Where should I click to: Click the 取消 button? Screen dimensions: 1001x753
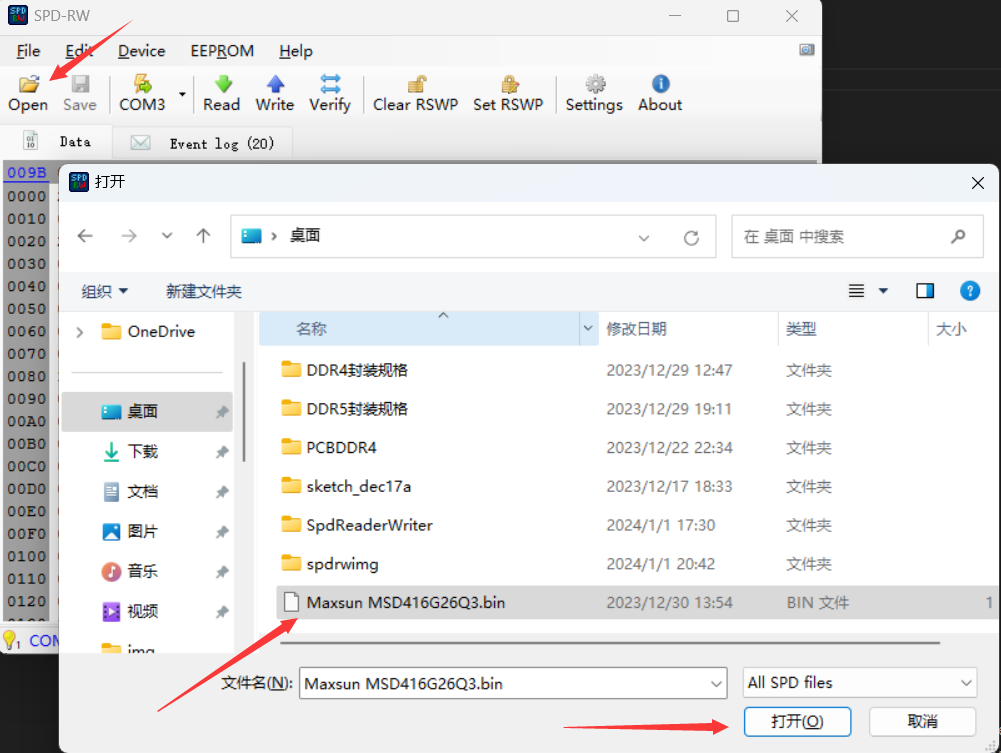coord(922,722)
